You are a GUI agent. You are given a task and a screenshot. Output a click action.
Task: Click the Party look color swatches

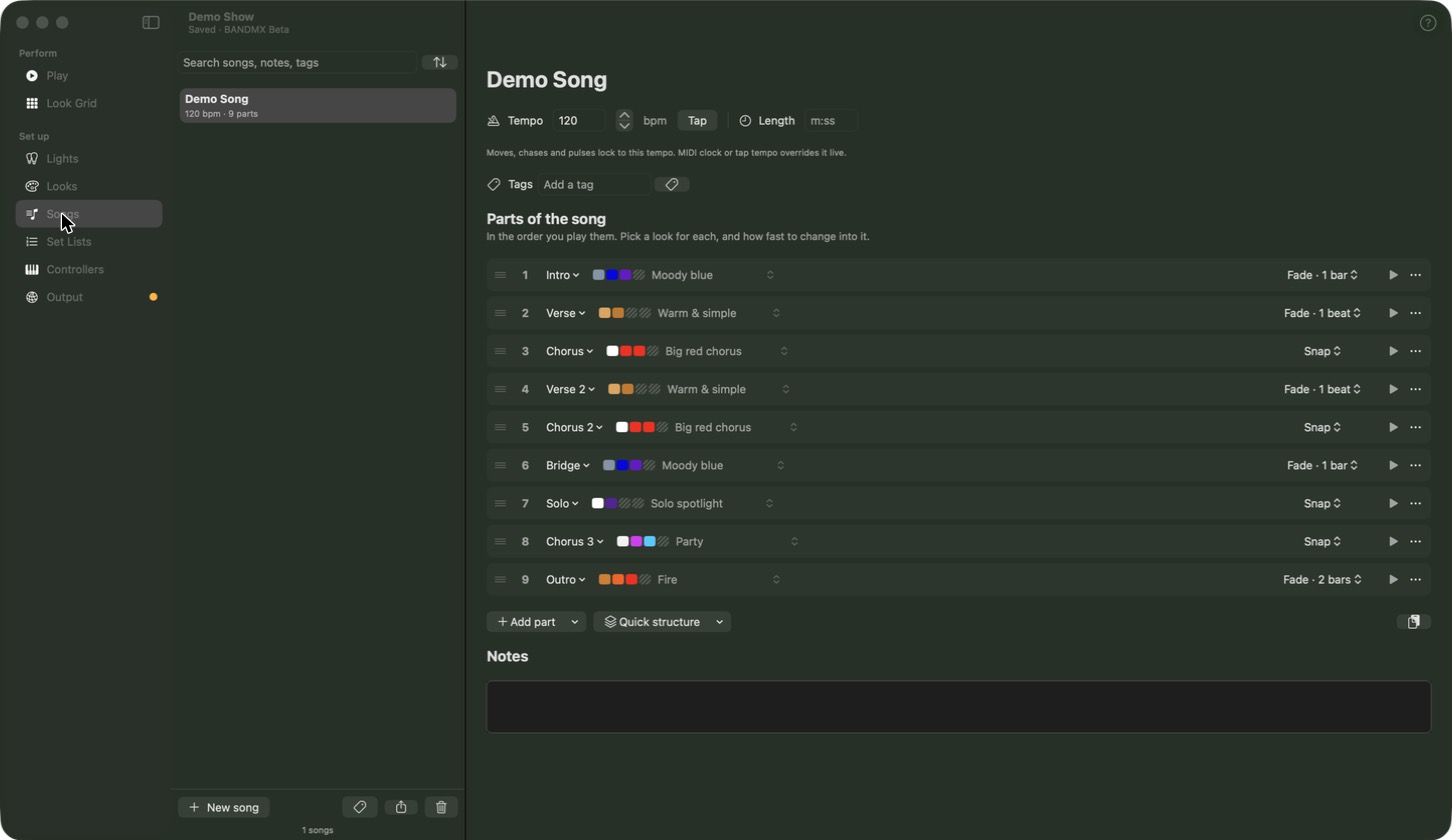tap(643, 541)
